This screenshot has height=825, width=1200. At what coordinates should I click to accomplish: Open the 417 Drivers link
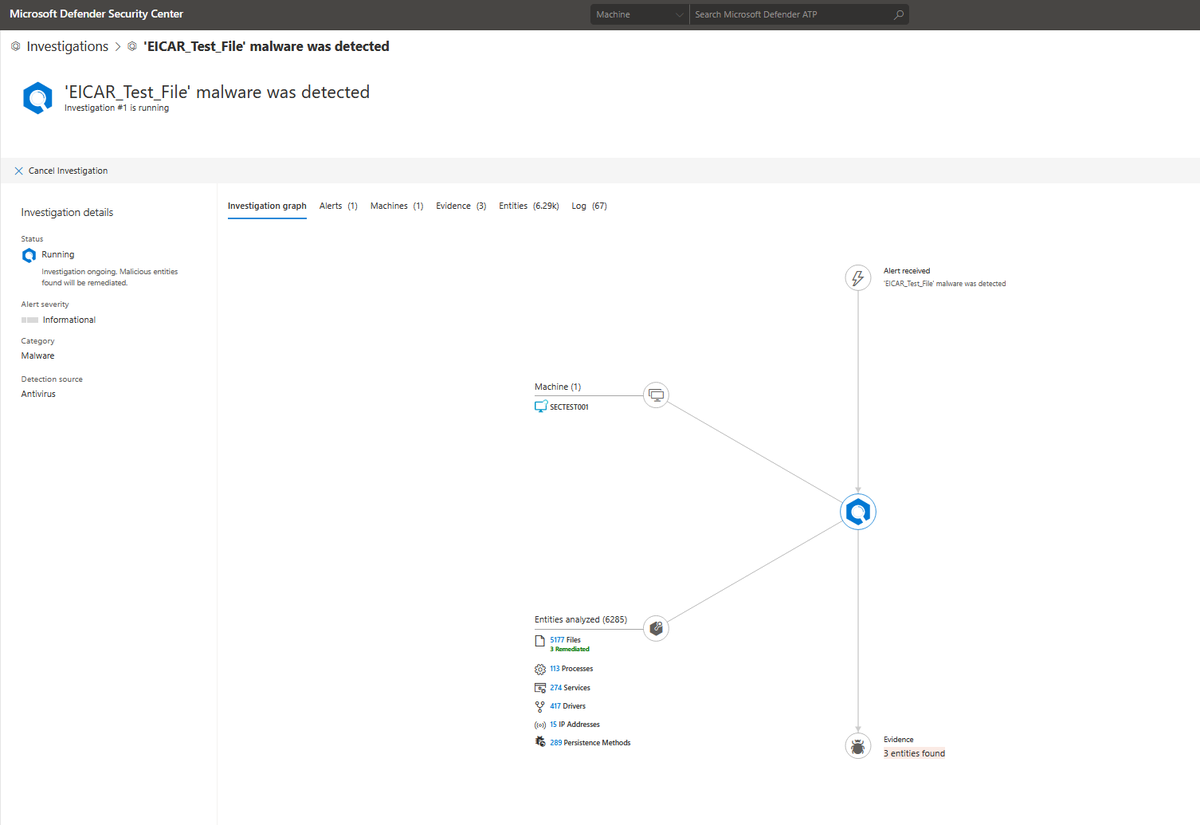[568, 706]
